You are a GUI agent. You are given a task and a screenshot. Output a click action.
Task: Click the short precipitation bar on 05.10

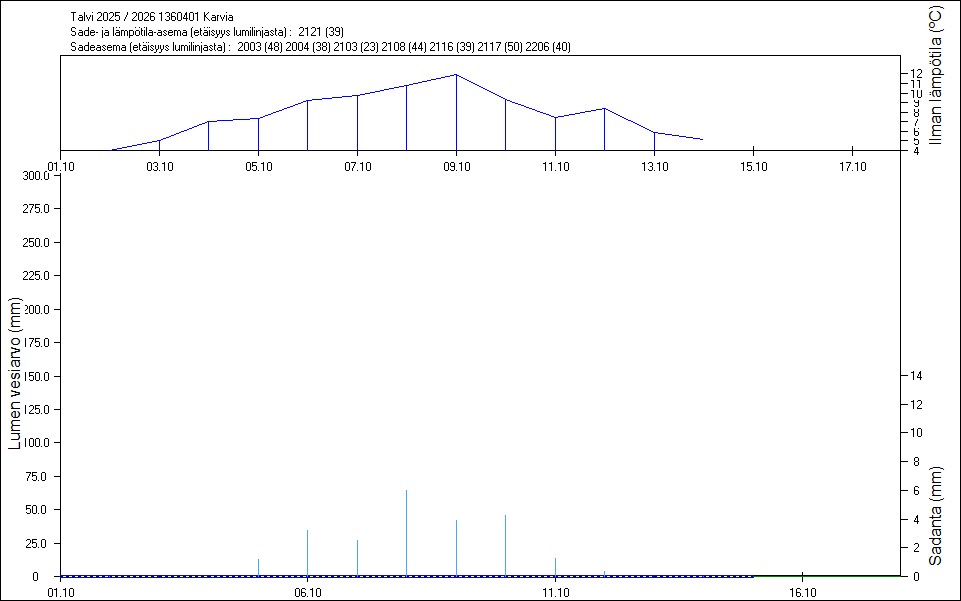click(x=258, y=567)
